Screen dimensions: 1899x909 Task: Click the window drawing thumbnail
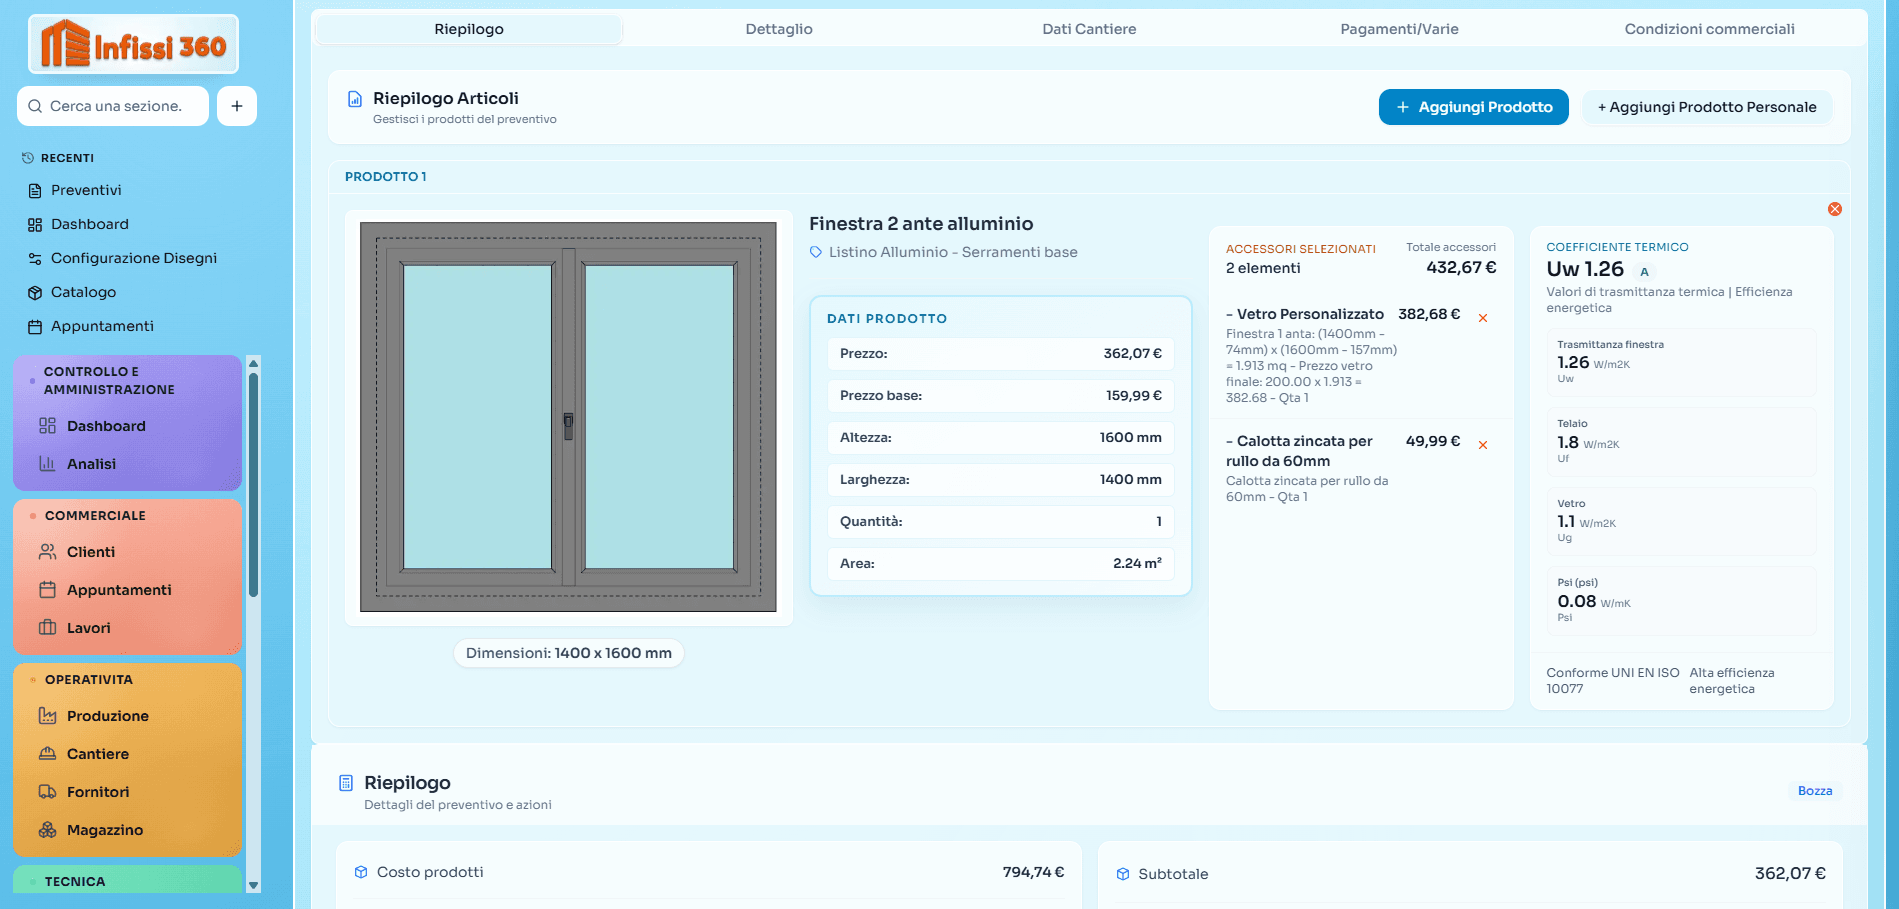coord(568,417)
